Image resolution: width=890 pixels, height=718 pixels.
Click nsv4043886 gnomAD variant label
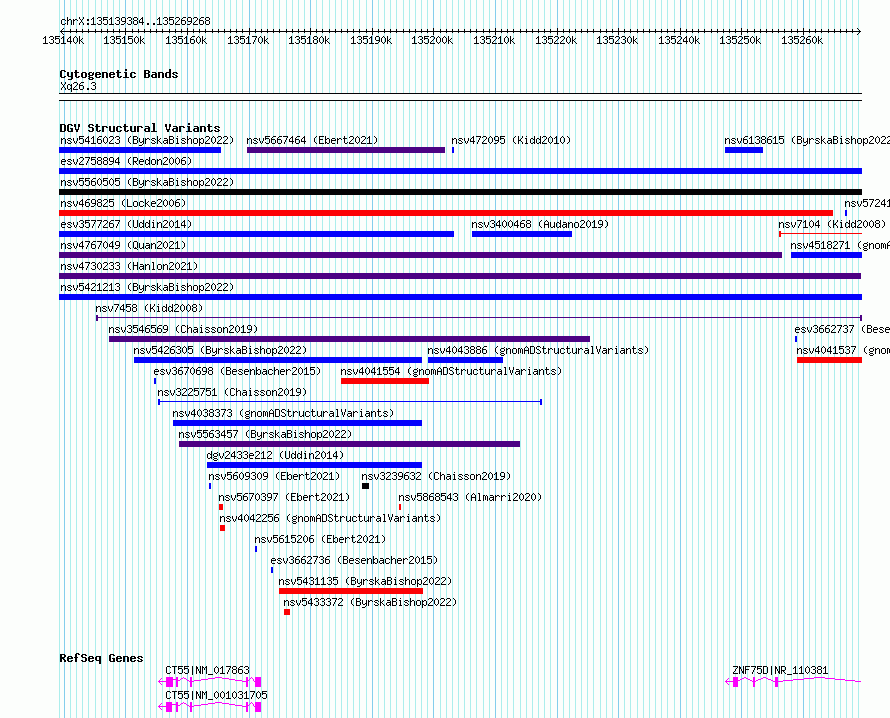pos(538,350)
